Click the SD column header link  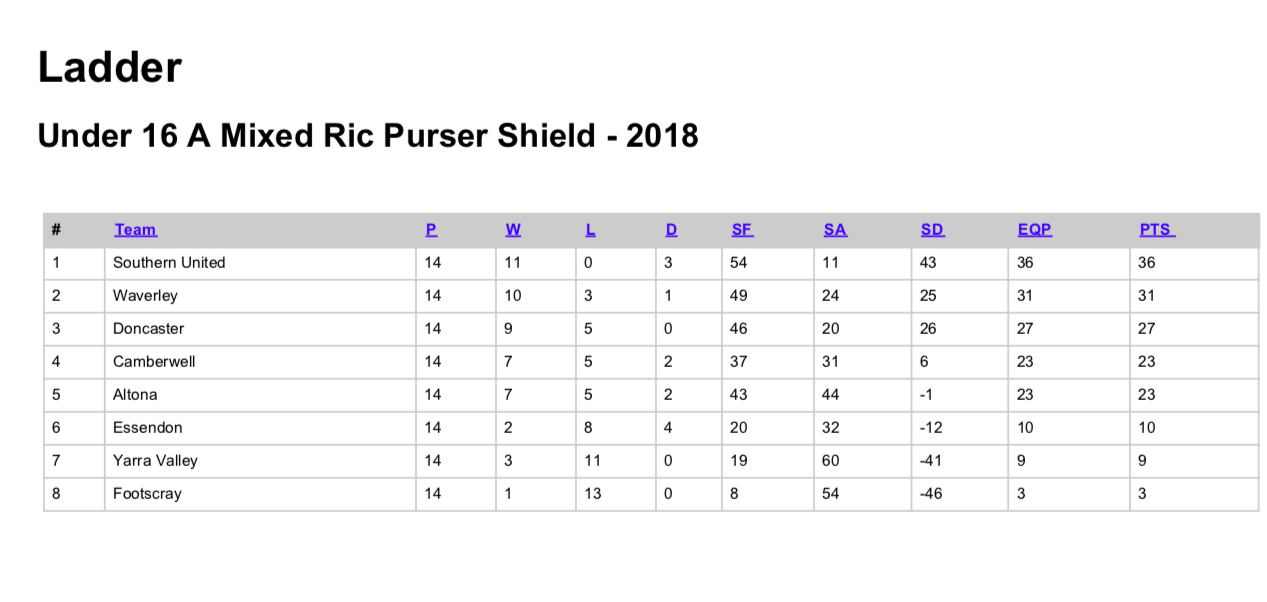tap(932, 230)
